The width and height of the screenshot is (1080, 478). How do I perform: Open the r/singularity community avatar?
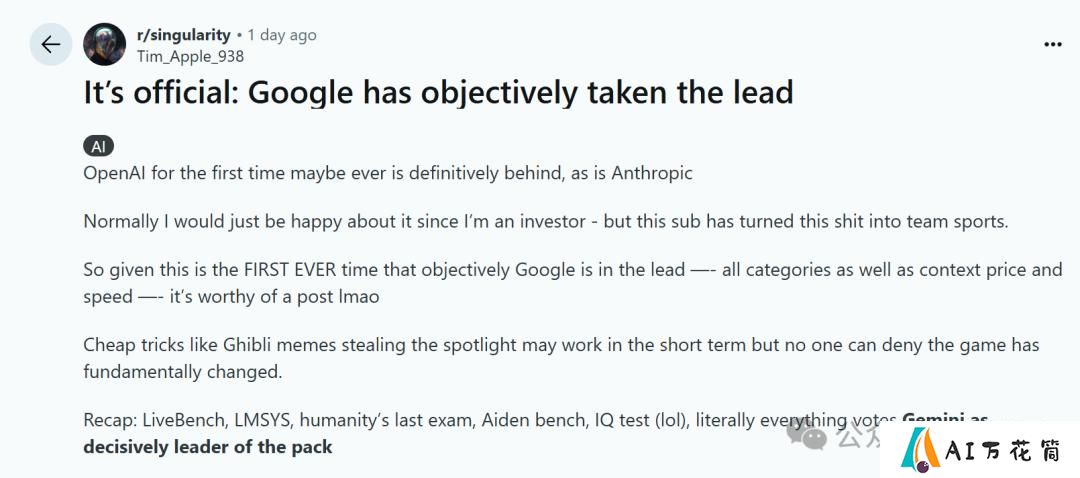[105, 45]
